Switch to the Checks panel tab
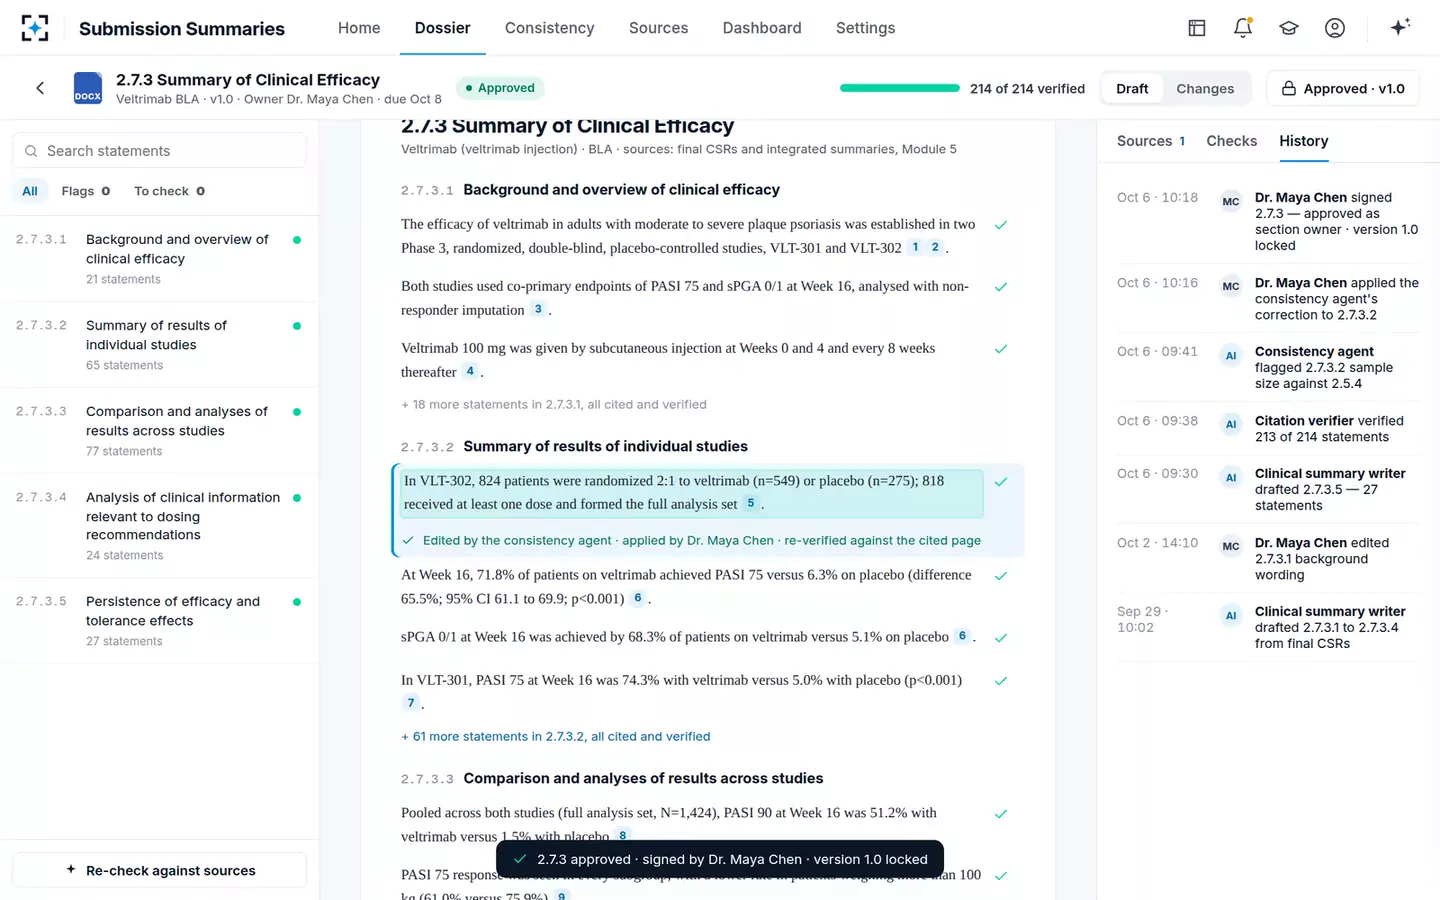 coord(1232,141)
